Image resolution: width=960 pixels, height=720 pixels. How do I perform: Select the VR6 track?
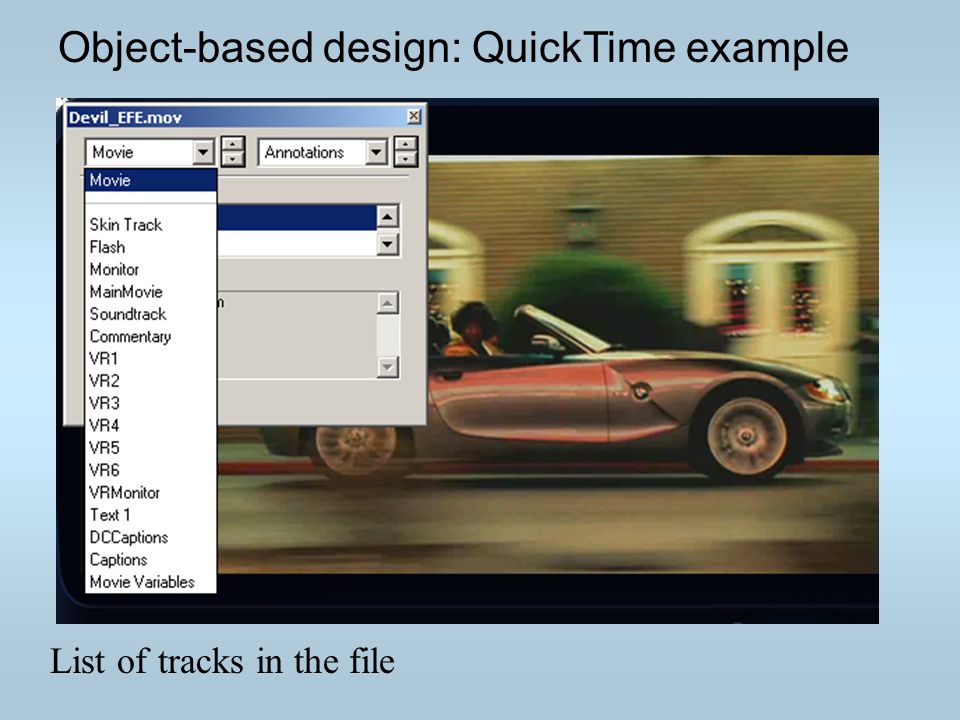pos(151,470)
